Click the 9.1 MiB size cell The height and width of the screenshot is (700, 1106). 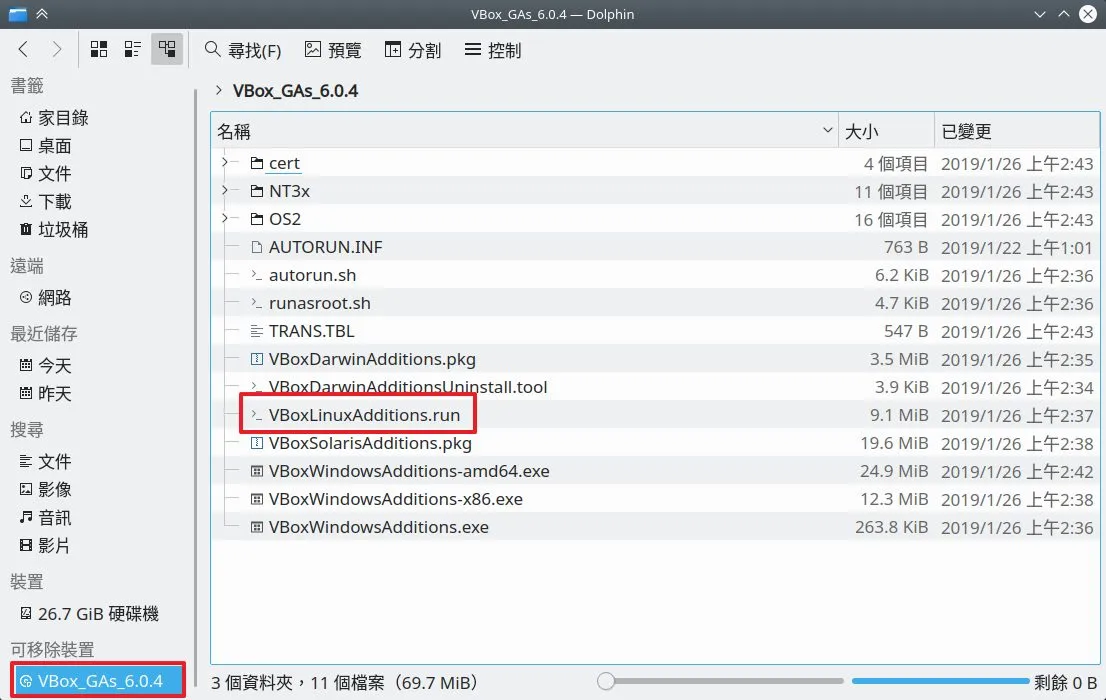click(899, 416)
